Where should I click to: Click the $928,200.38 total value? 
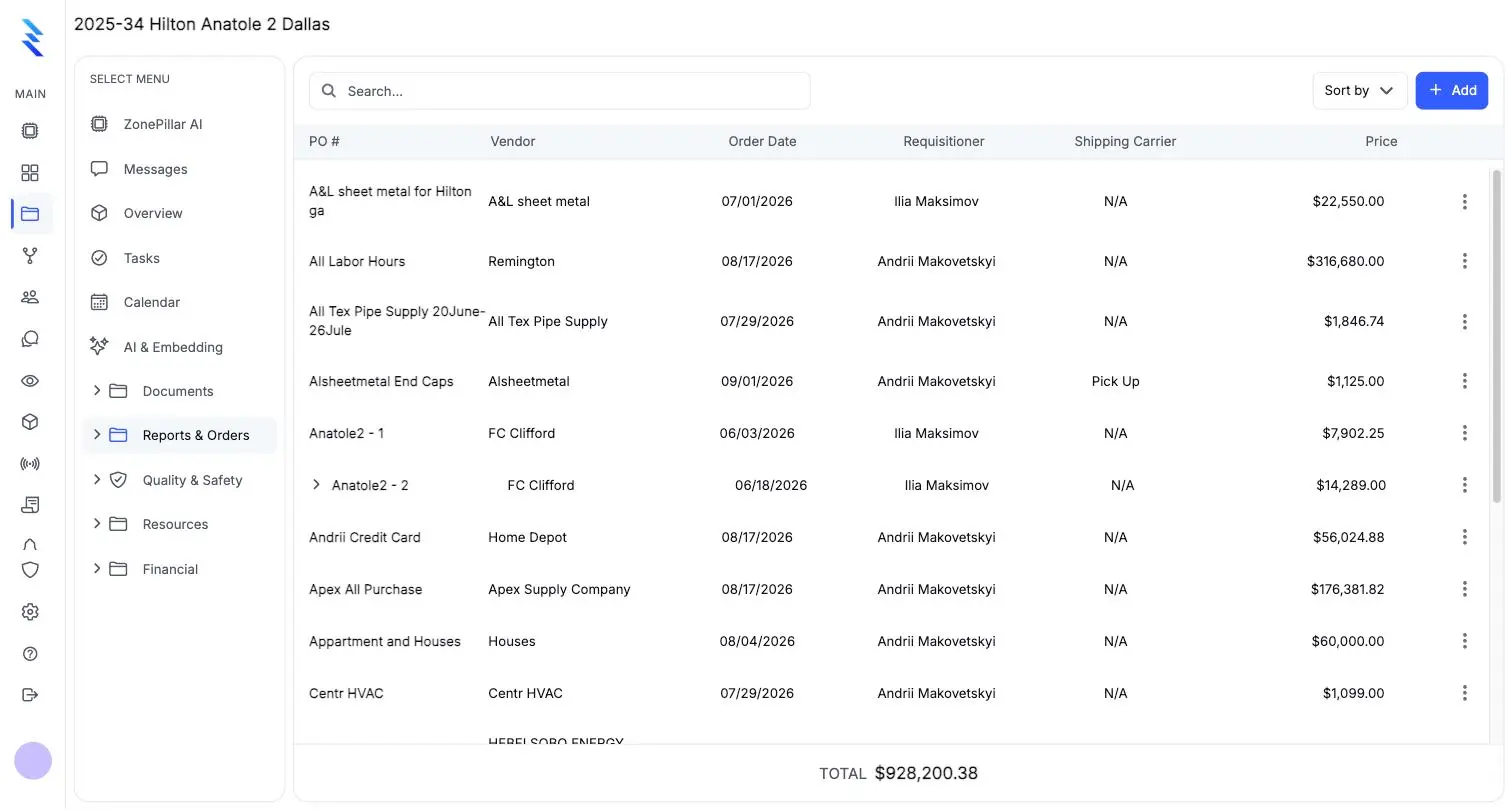[x=926, y=773]
